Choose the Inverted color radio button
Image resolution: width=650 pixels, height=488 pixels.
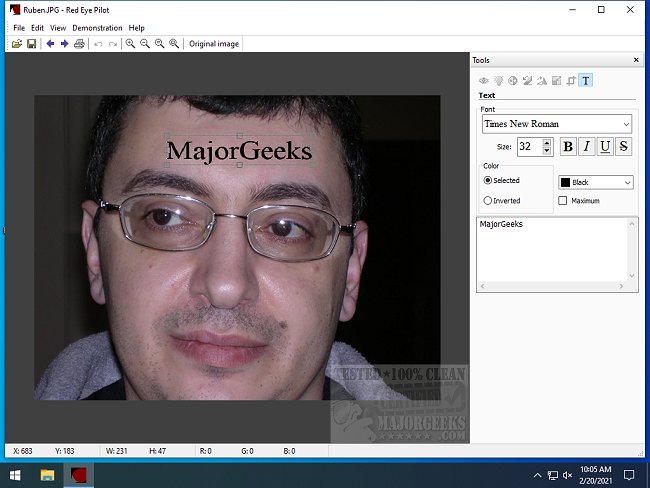(488, 201)
